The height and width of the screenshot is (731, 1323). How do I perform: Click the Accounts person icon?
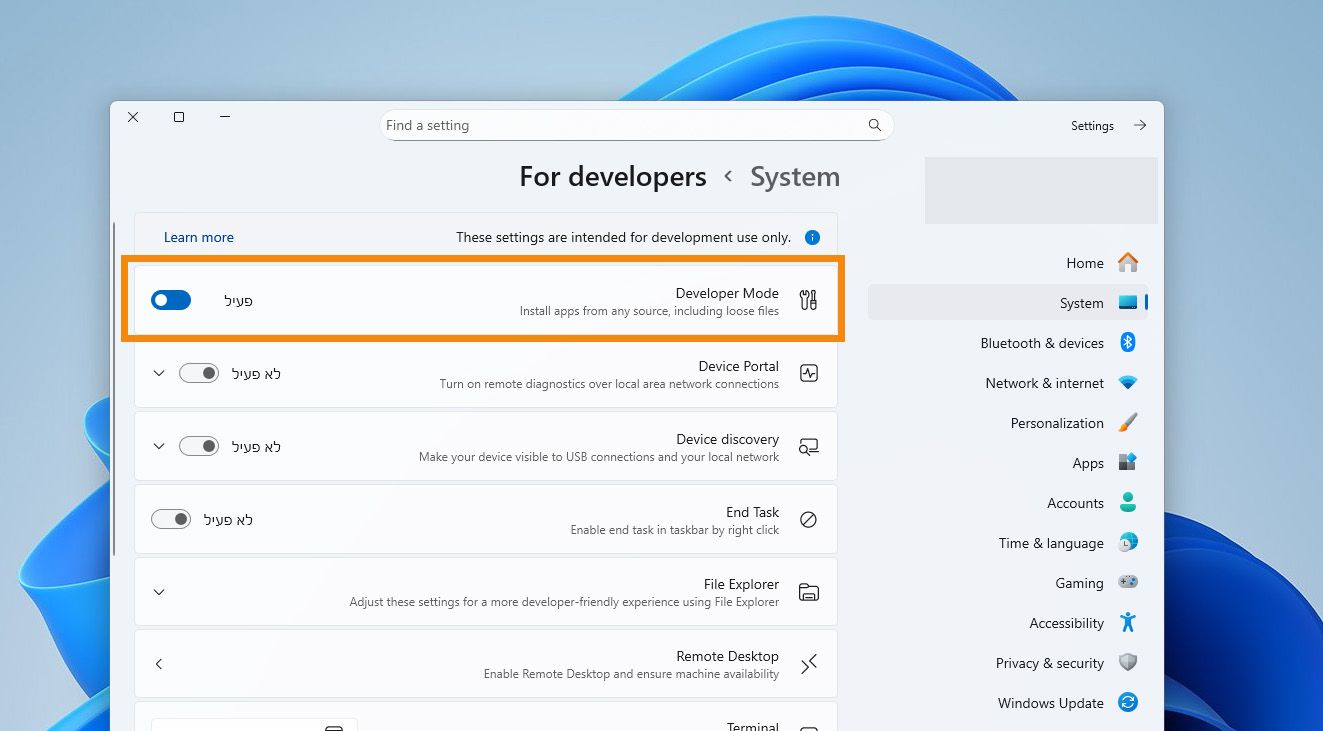1128,503
